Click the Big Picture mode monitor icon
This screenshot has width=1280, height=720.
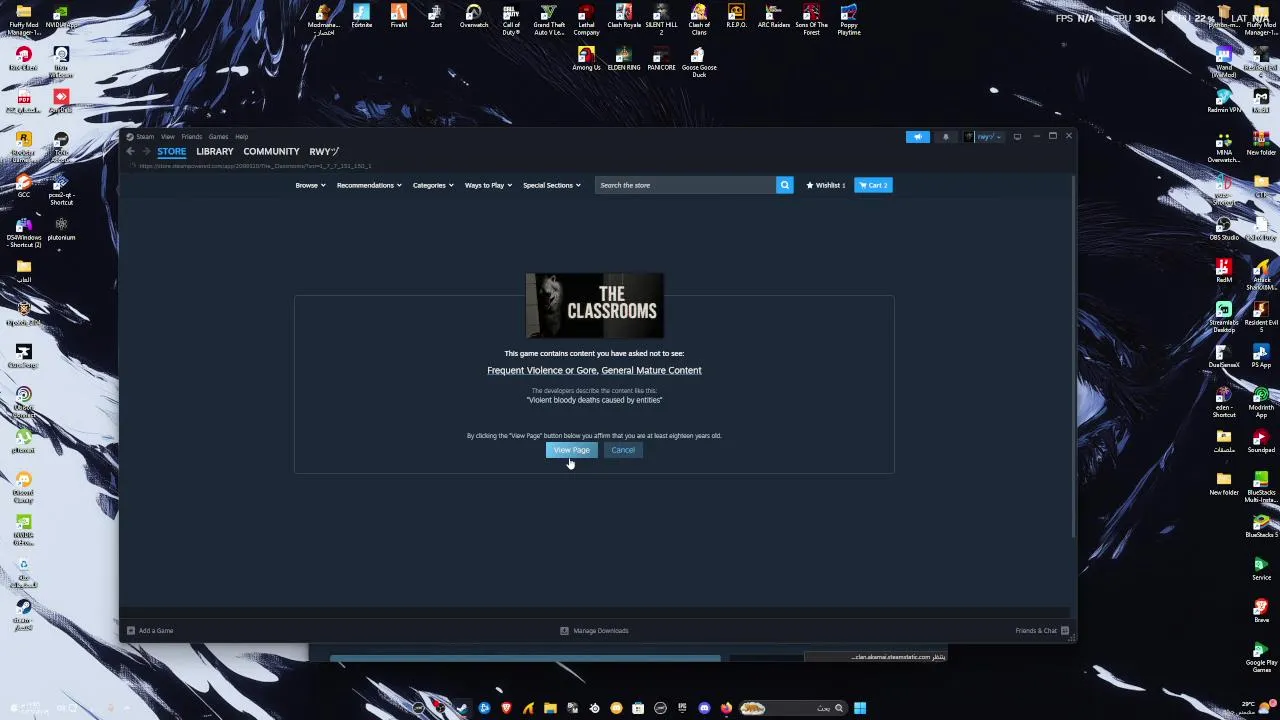pos(1017,137)
